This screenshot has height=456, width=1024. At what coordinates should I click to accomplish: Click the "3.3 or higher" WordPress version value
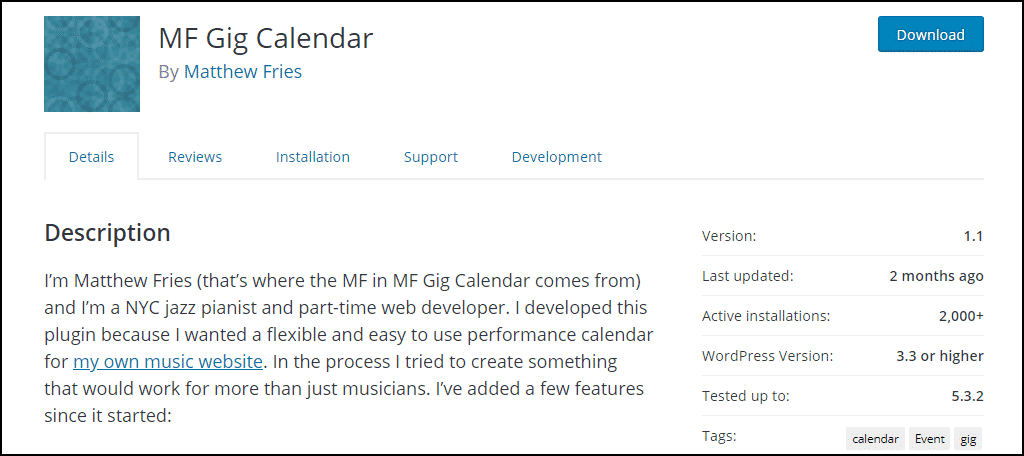(940, 356)
